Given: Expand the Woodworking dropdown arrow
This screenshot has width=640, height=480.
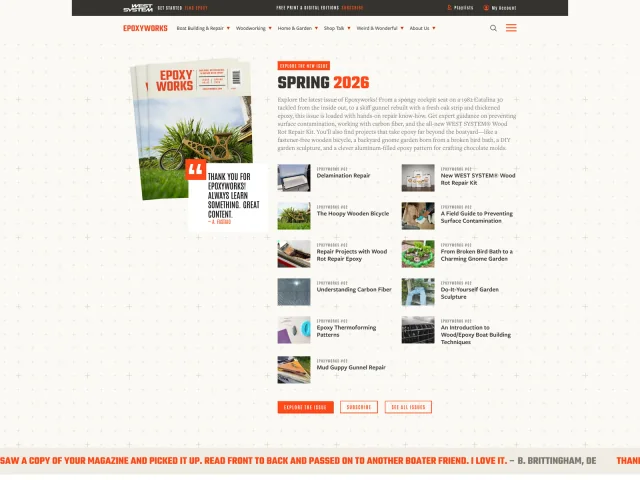Looking at the screenshot, I should click(270, 28).
